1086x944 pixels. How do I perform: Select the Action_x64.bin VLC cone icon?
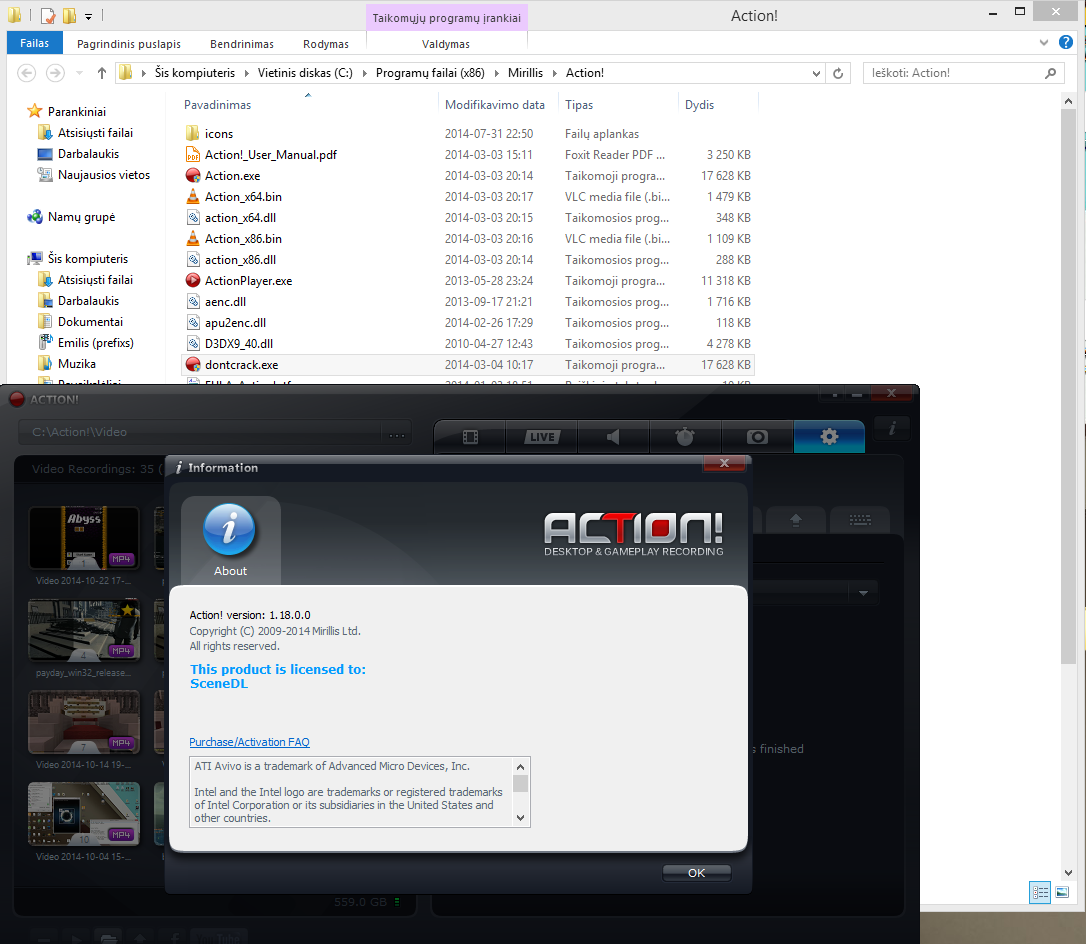point(193,197)
